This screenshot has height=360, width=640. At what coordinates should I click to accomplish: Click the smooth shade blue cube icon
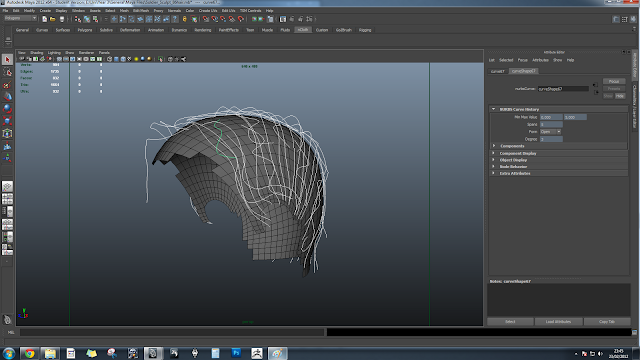(x=116, y=59)
